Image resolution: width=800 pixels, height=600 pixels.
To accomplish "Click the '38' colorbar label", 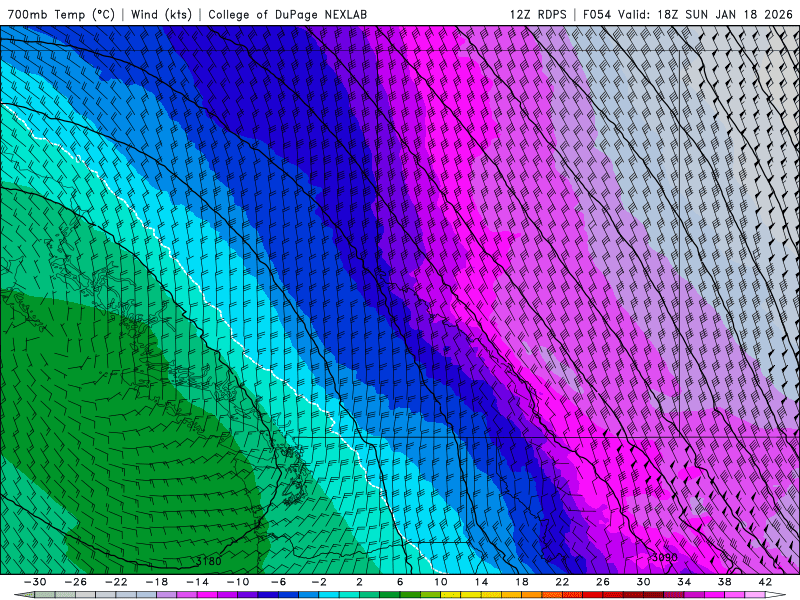I will pyautogui.click(x=724, y=582).
